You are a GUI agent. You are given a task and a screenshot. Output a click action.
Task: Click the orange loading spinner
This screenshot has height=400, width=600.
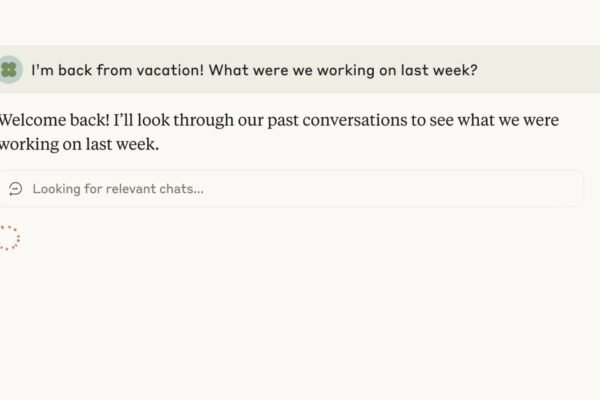(9, 238)
